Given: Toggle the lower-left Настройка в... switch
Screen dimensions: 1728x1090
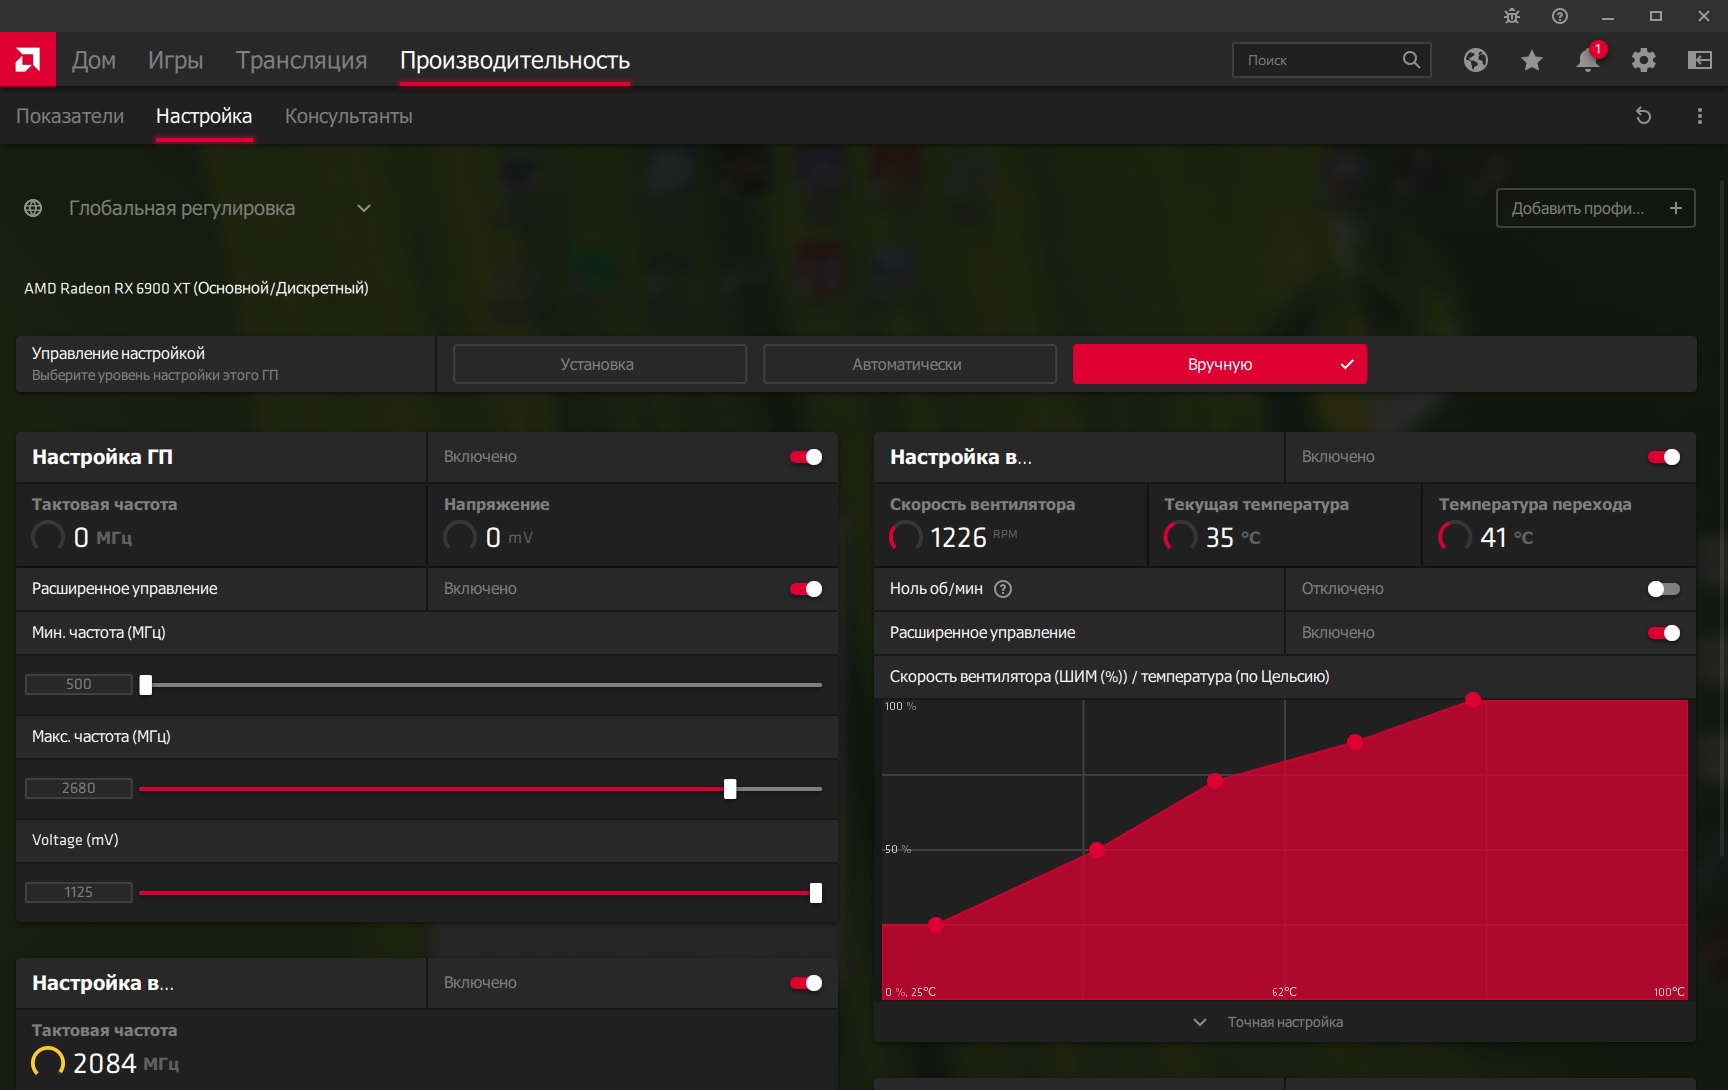Looking at the screenshot, I should click(x=806, y=983).
